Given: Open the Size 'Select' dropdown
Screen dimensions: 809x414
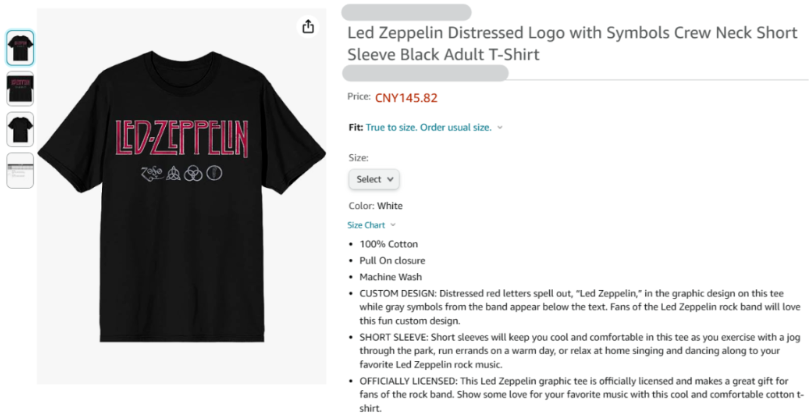Looking at the screenshot, I should [374, 179].
